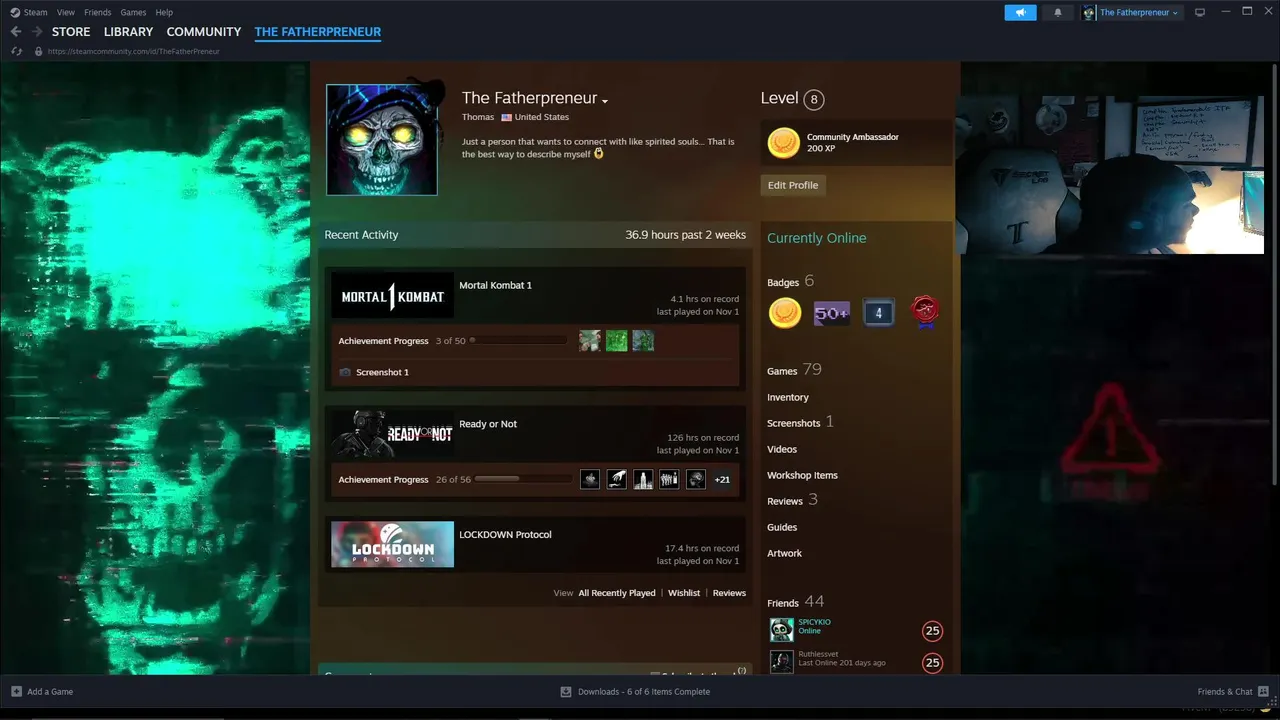Click the Community Ambassador gold coin badge

click(x=783, y=143)
